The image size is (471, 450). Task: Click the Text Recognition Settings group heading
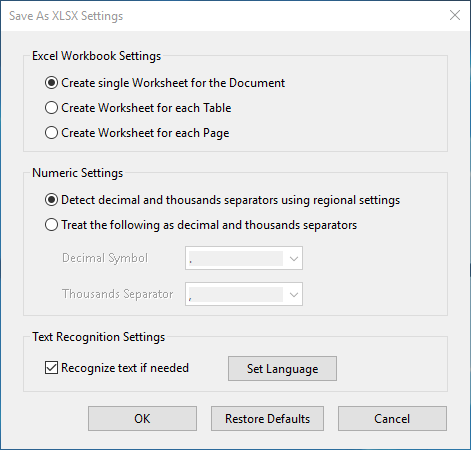pyautogui.click(x=99, y=337)
